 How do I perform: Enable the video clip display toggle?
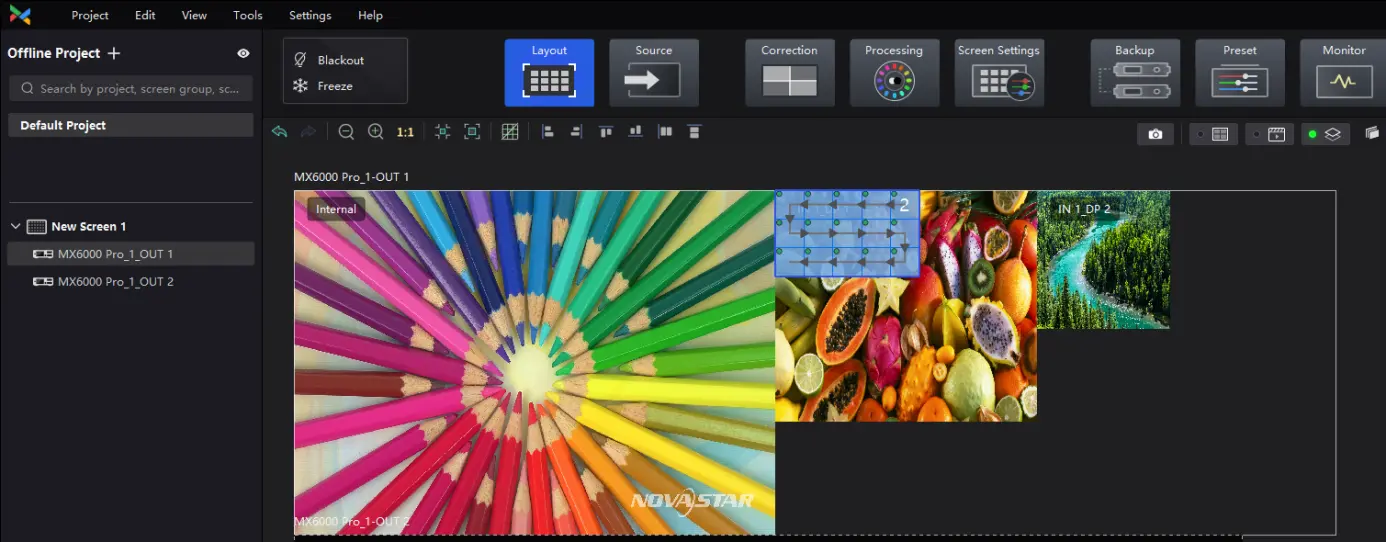[x=1269, y=134]
